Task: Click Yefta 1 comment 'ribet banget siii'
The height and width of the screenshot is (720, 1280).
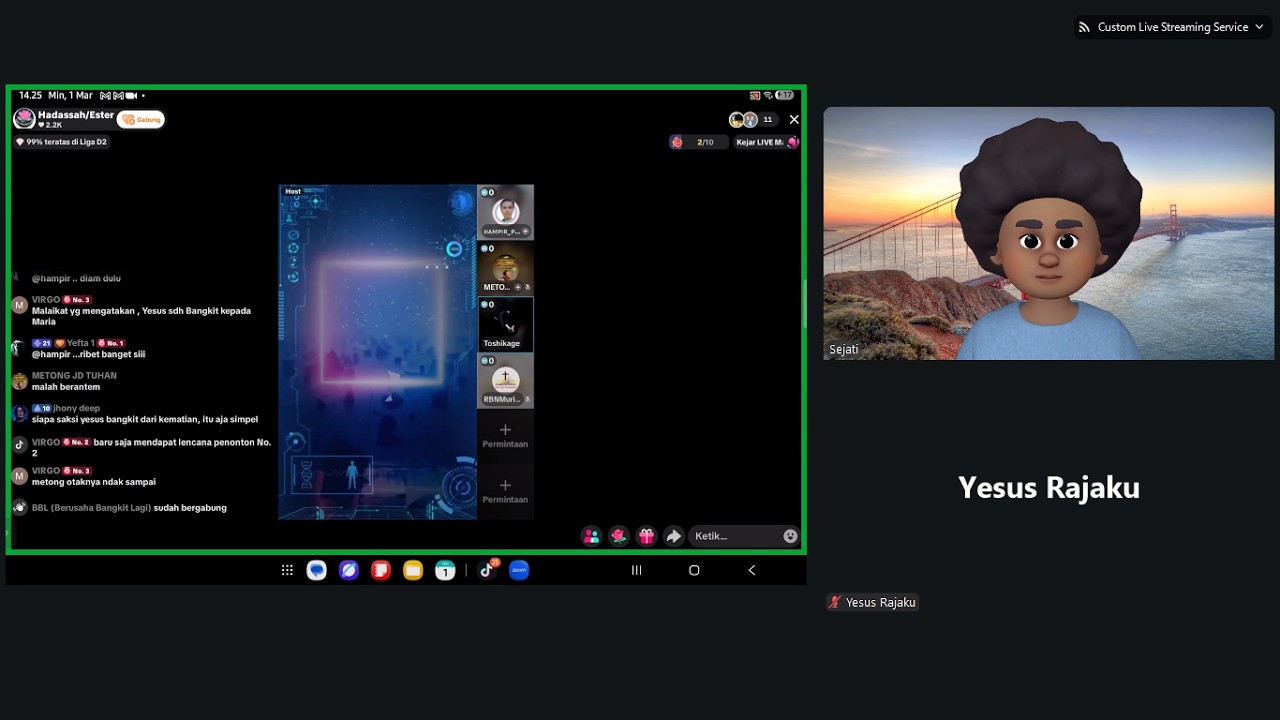Action: 88,348
